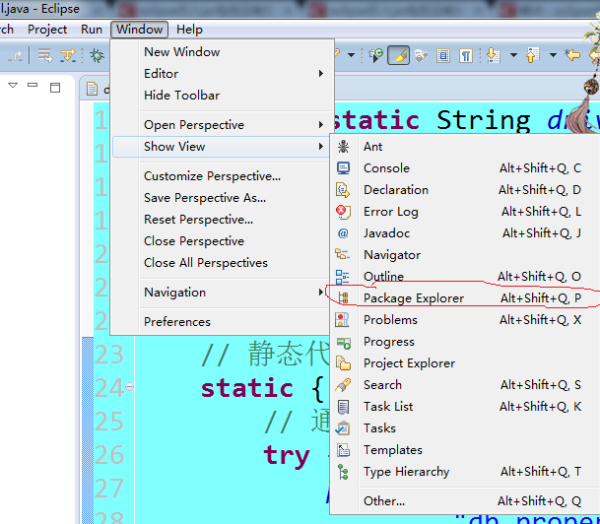
Task: Click the Problems view icon
Action: point(343,320)
